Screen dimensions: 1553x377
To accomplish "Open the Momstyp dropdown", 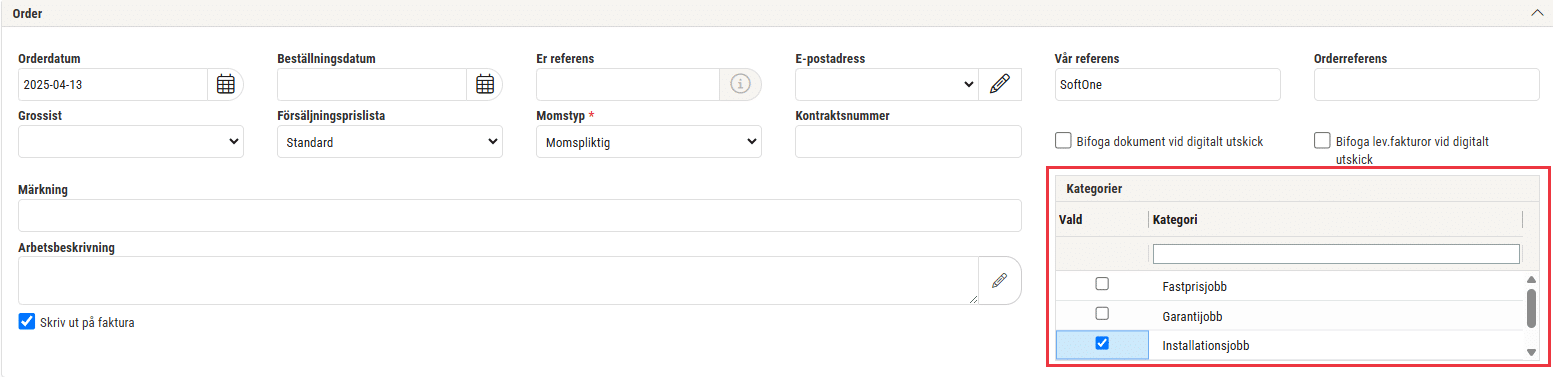I will coord(649,142).
